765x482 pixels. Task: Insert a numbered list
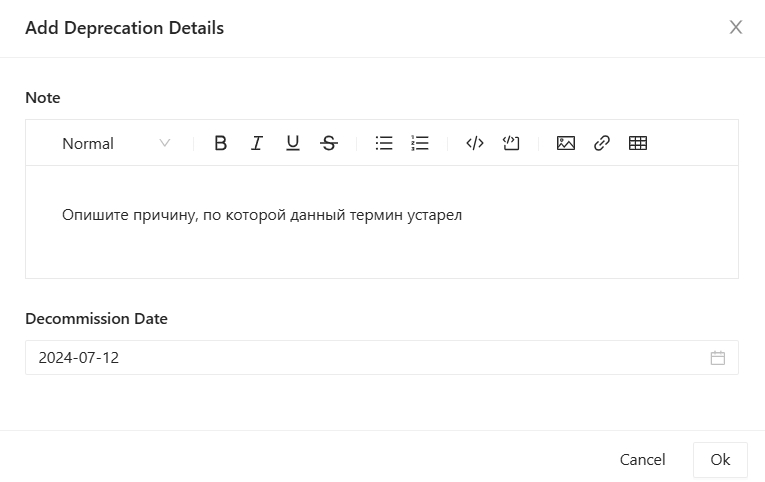[420, 143]
